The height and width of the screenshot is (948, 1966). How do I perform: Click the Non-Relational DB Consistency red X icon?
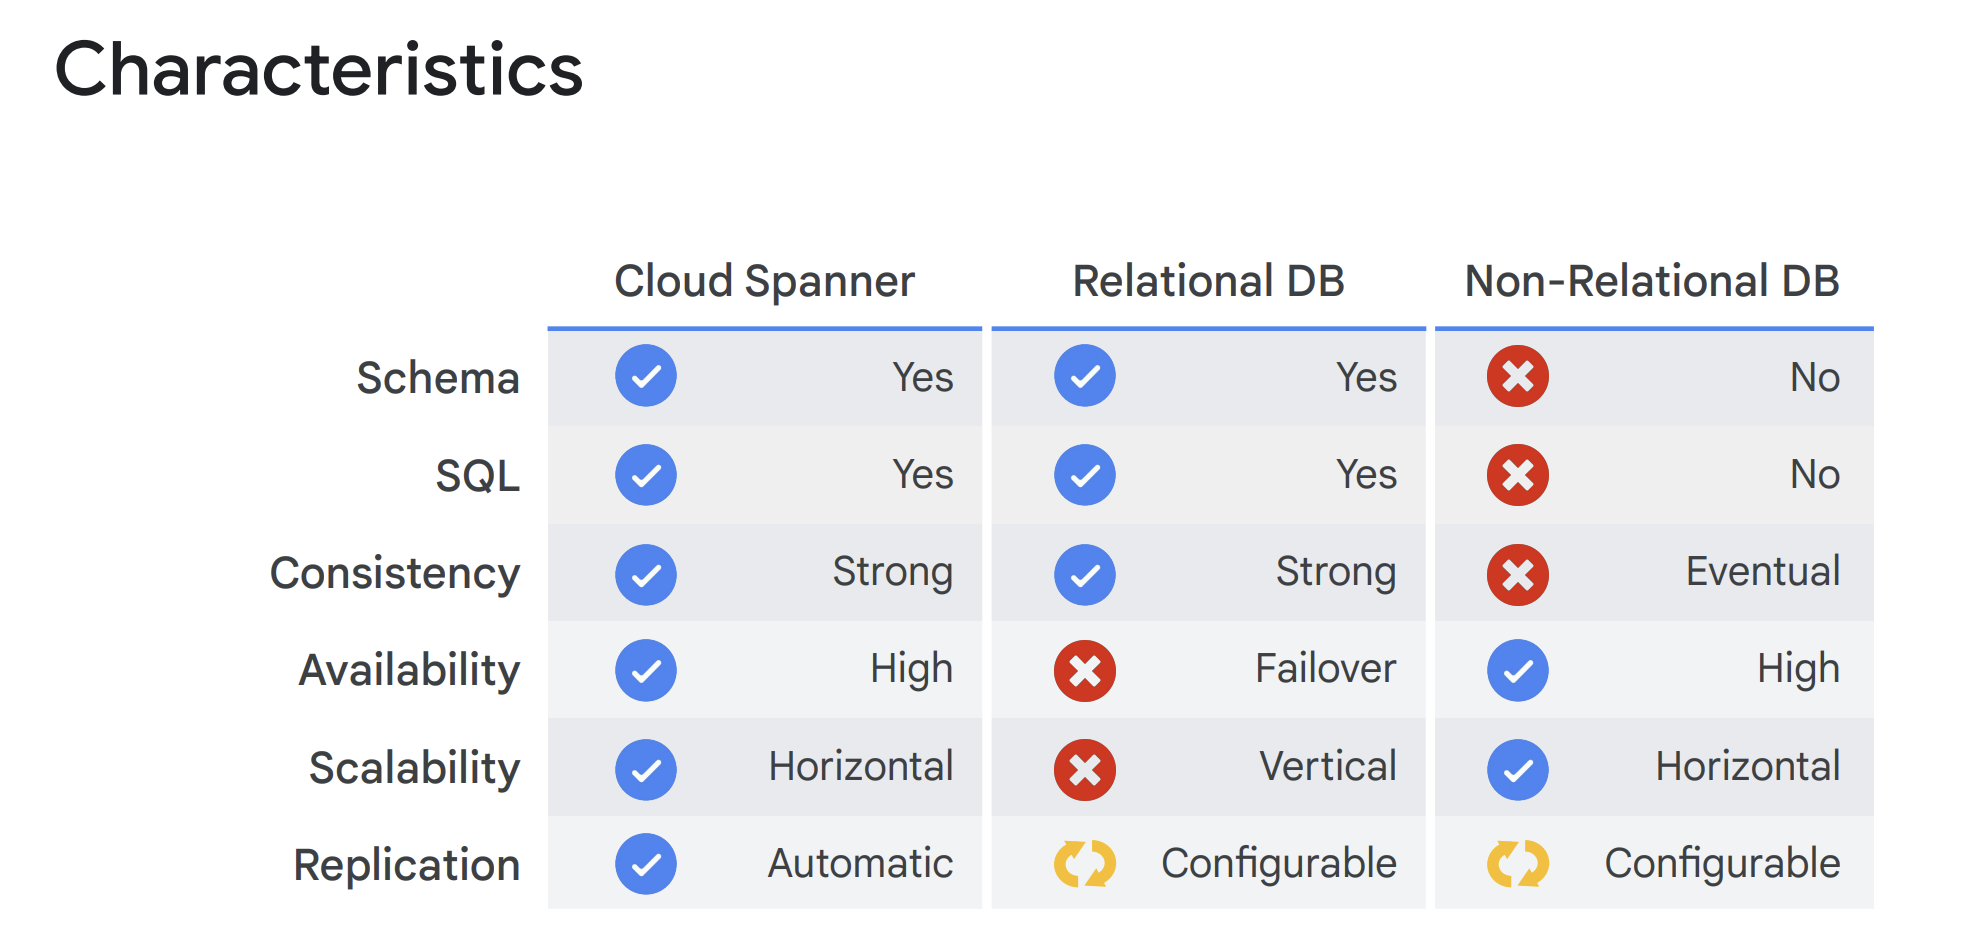point(1517,574)
